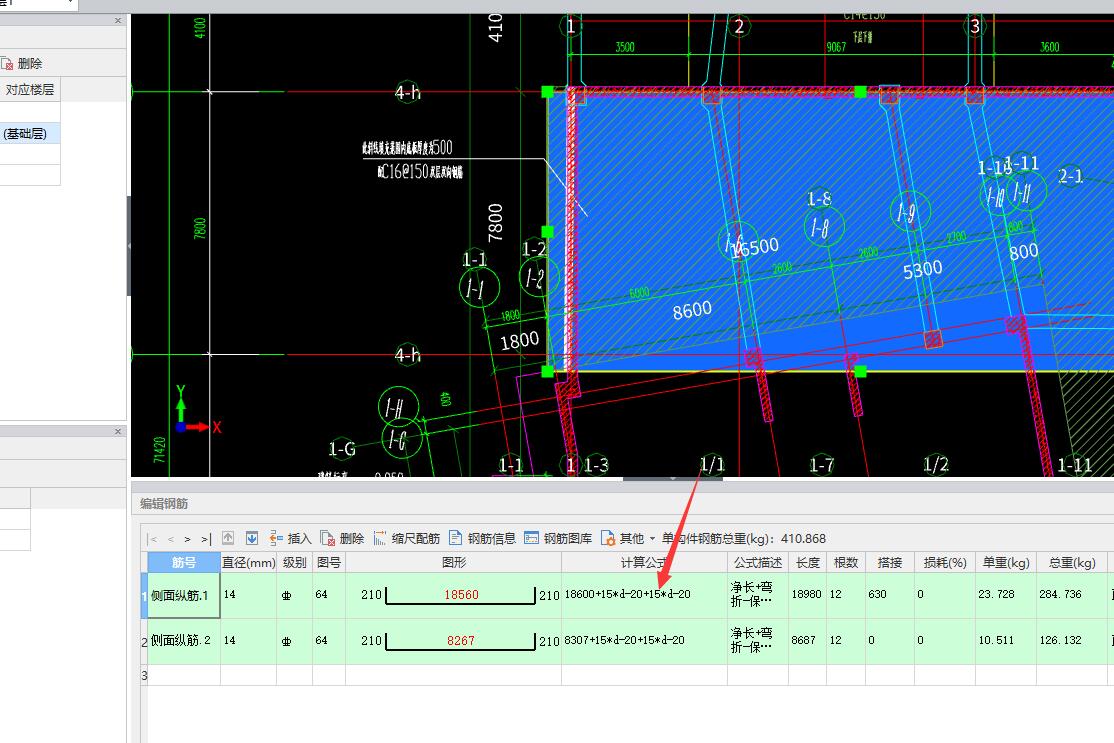
Task: Click the 16500 dimension label in drawing
Action: pyautogui.click(x=756, y=248)
